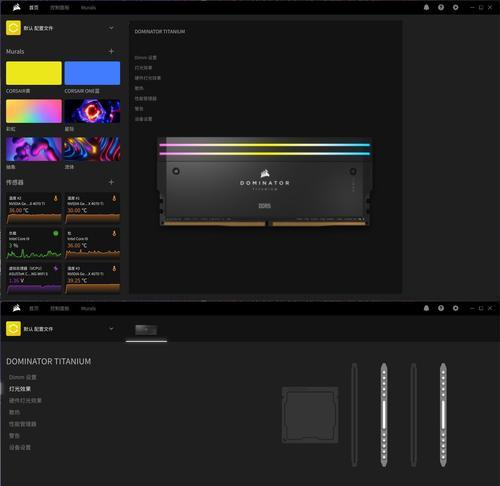Screen dimensions: 500x486
Task: Click the yellow profile icon in the upper window
Action: [13, 28]
